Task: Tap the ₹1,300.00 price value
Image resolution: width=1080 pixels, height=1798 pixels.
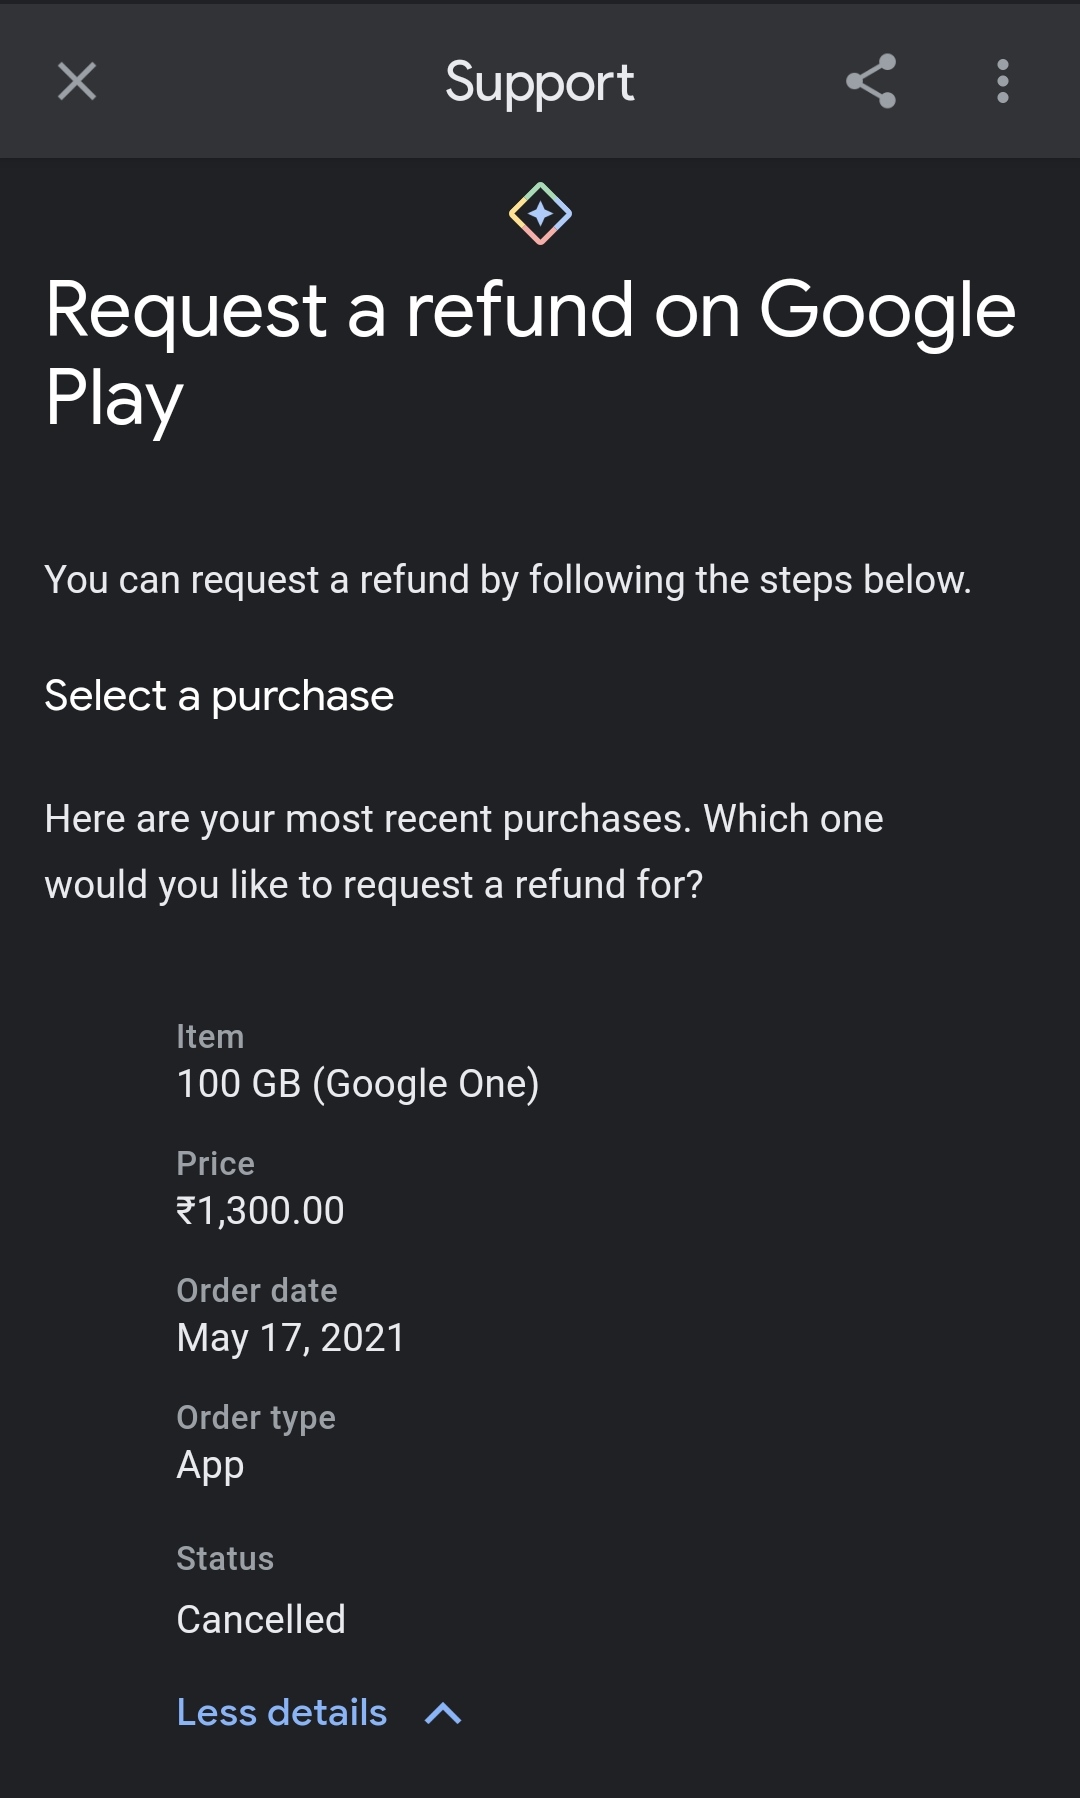Action: (x=260, y=1211)
